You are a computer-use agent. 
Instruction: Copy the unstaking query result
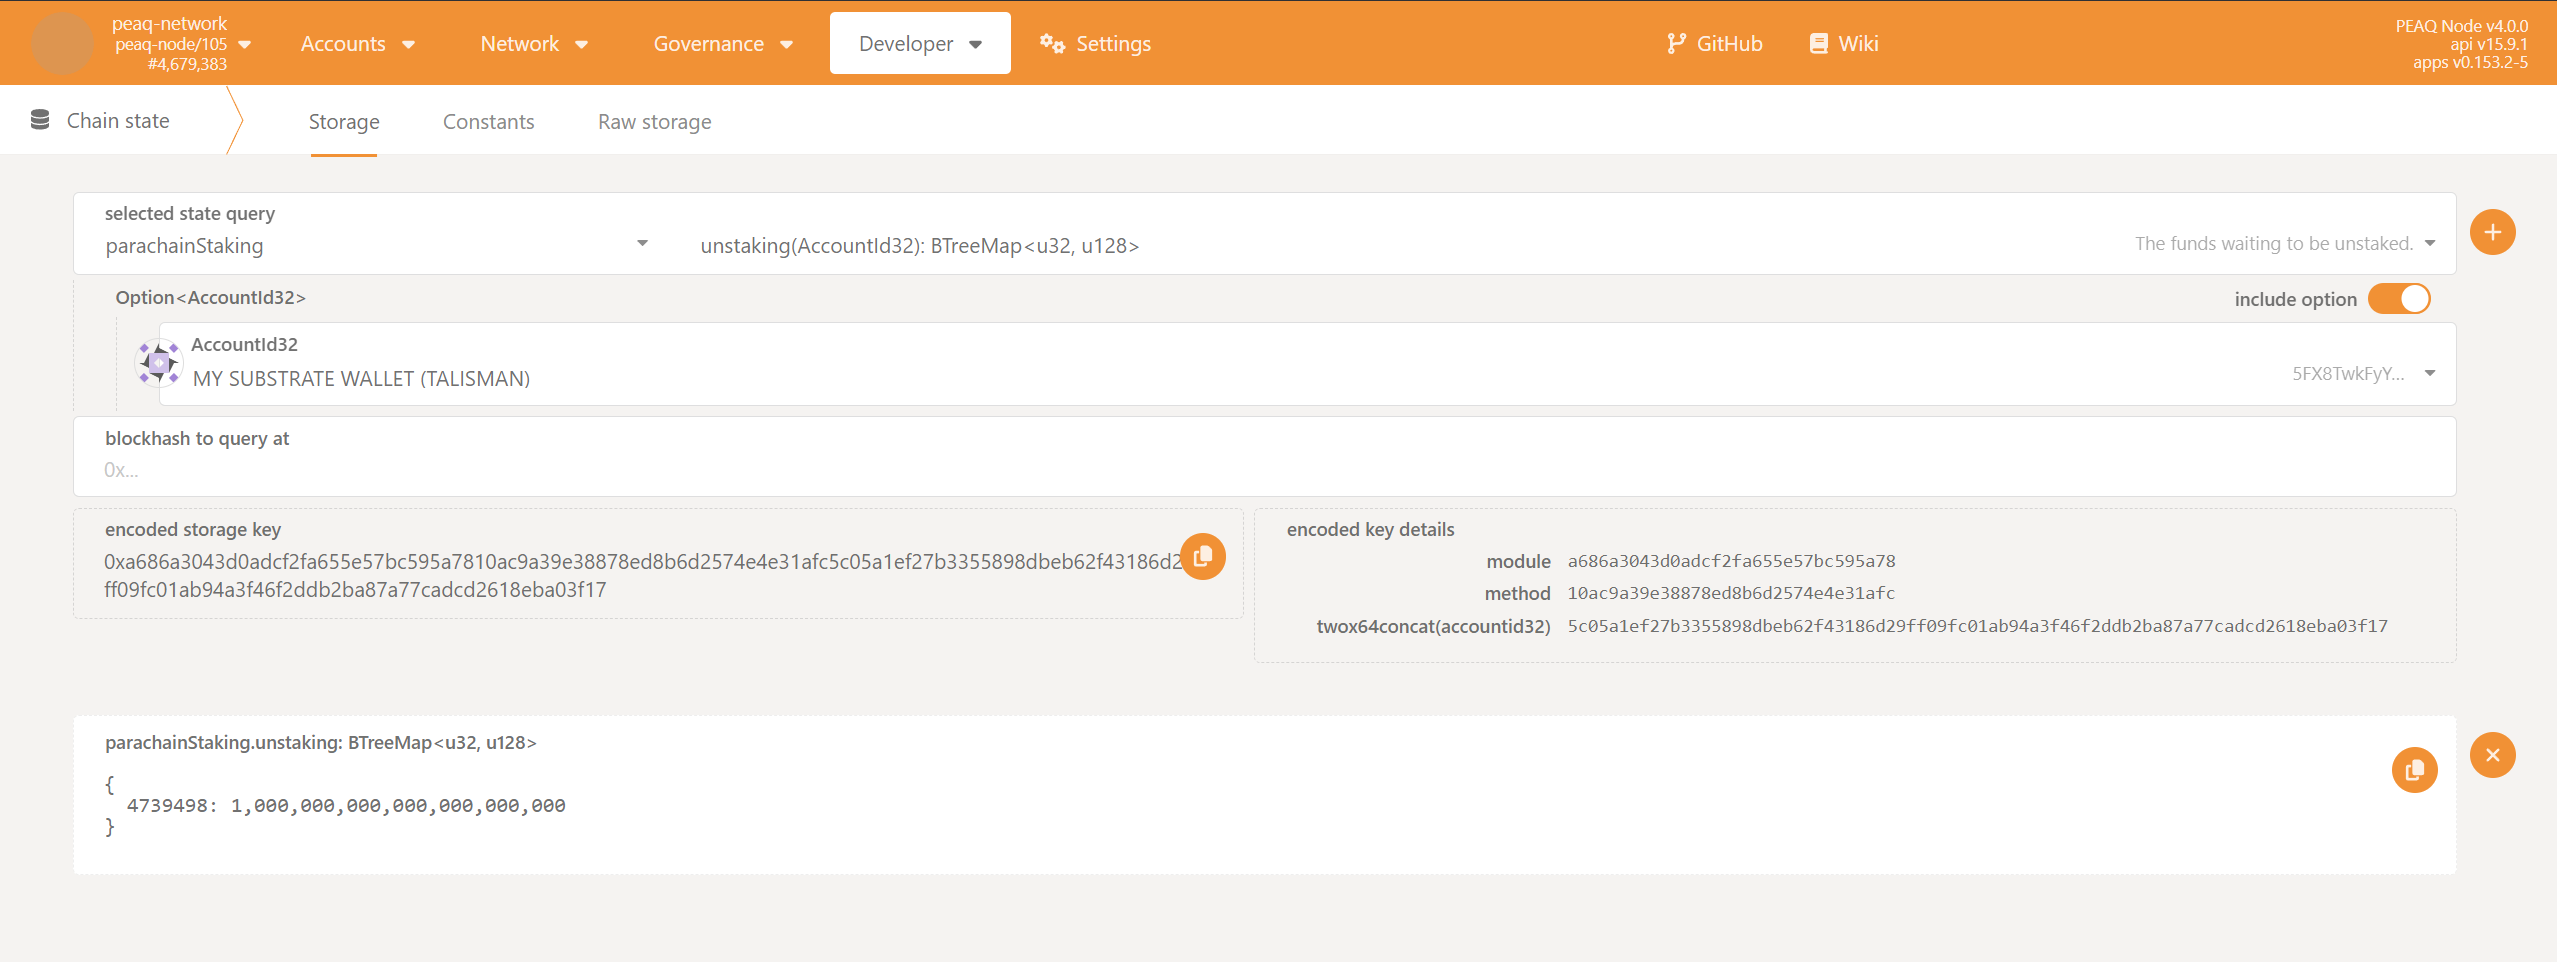2415,769
